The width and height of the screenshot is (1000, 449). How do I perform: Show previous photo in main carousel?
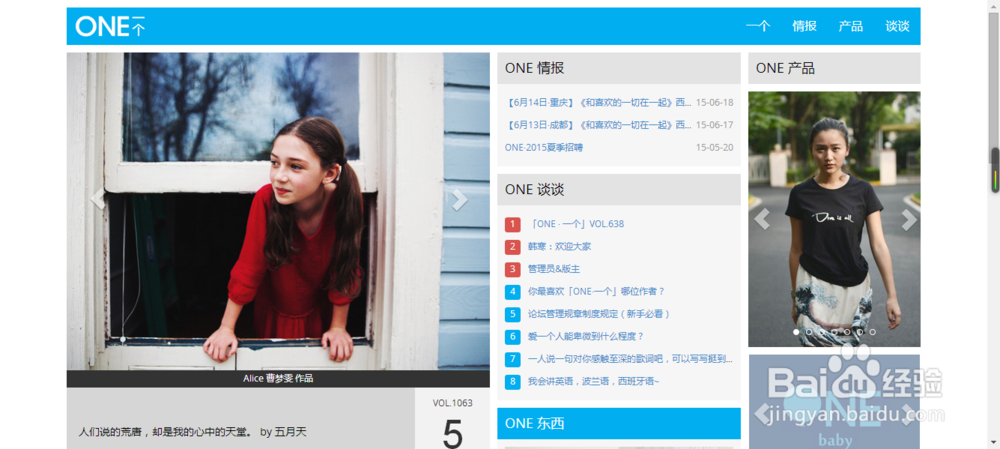click(97, 199)
